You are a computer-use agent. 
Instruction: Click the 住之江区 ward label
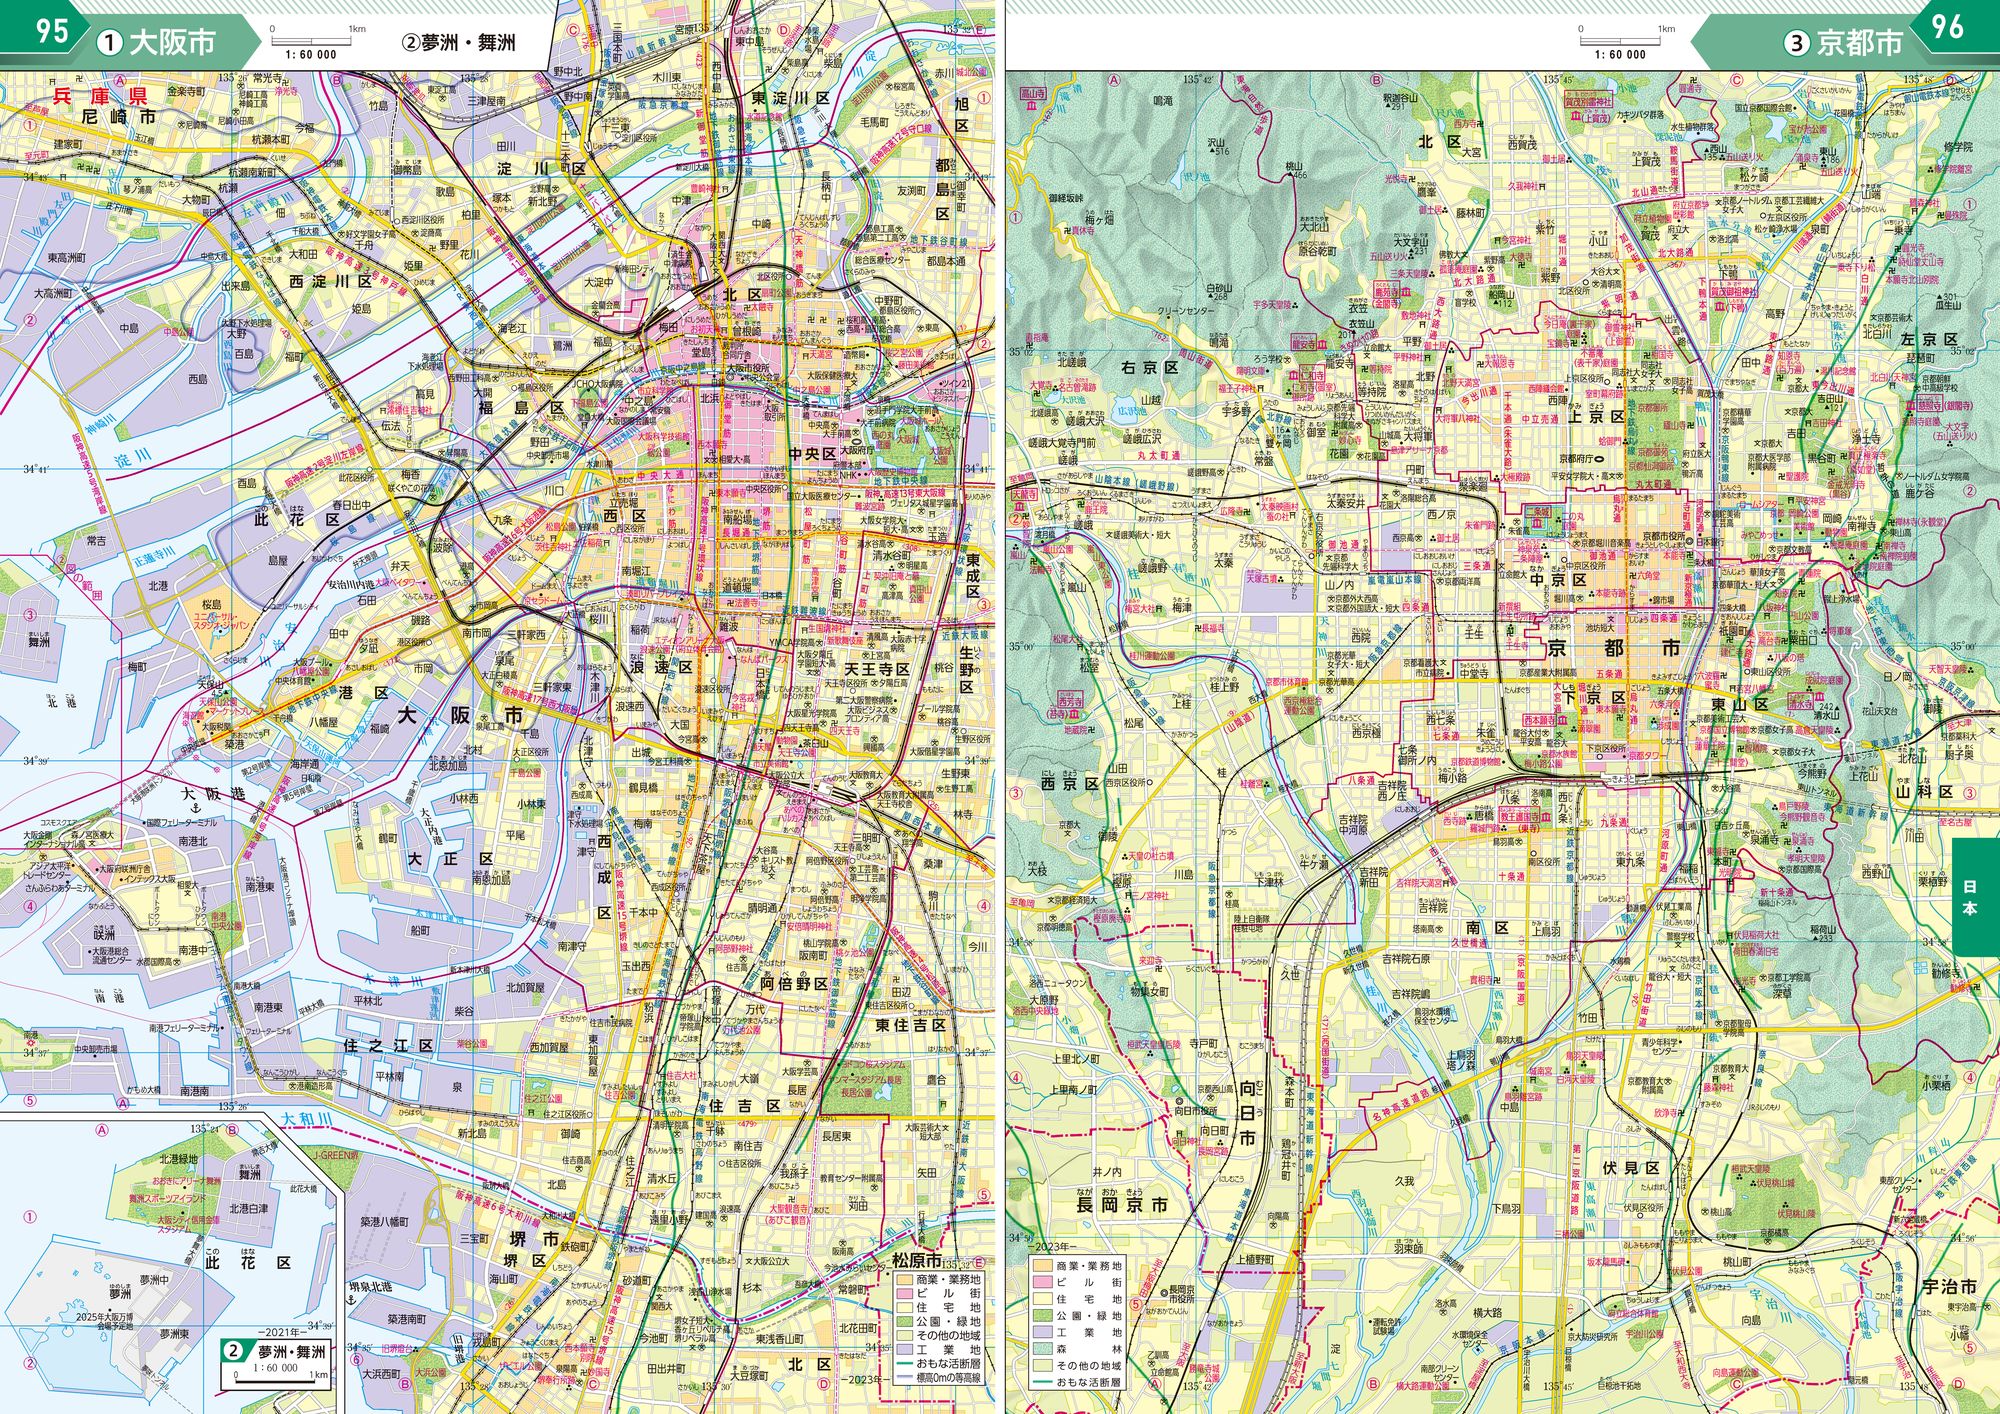pyautogui.click(x=387, y=1045)
